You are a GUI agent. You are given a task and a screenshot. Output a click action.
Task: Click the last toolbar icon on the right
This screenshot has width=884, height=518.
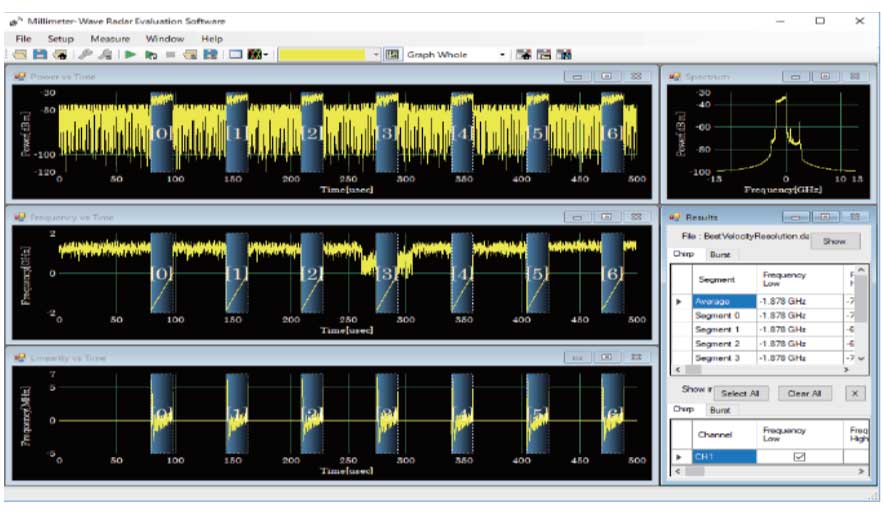[564, 55]
